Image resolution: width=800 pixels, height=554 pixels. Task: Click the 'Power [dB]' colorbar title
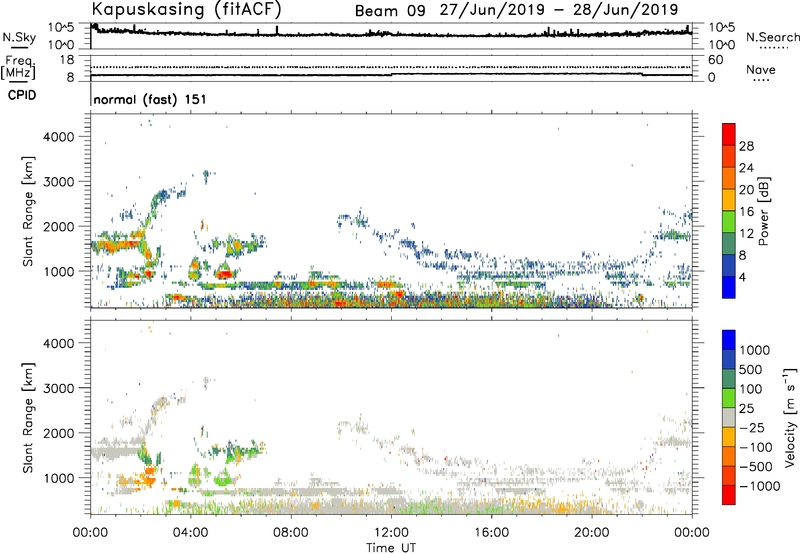tap(763, 211)
